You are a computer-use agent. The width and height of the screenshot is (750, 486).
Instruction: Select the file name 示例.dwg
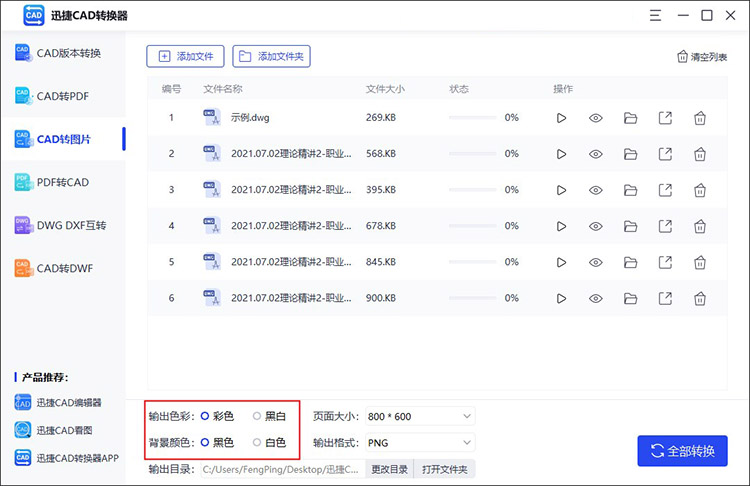click(250, 118)
